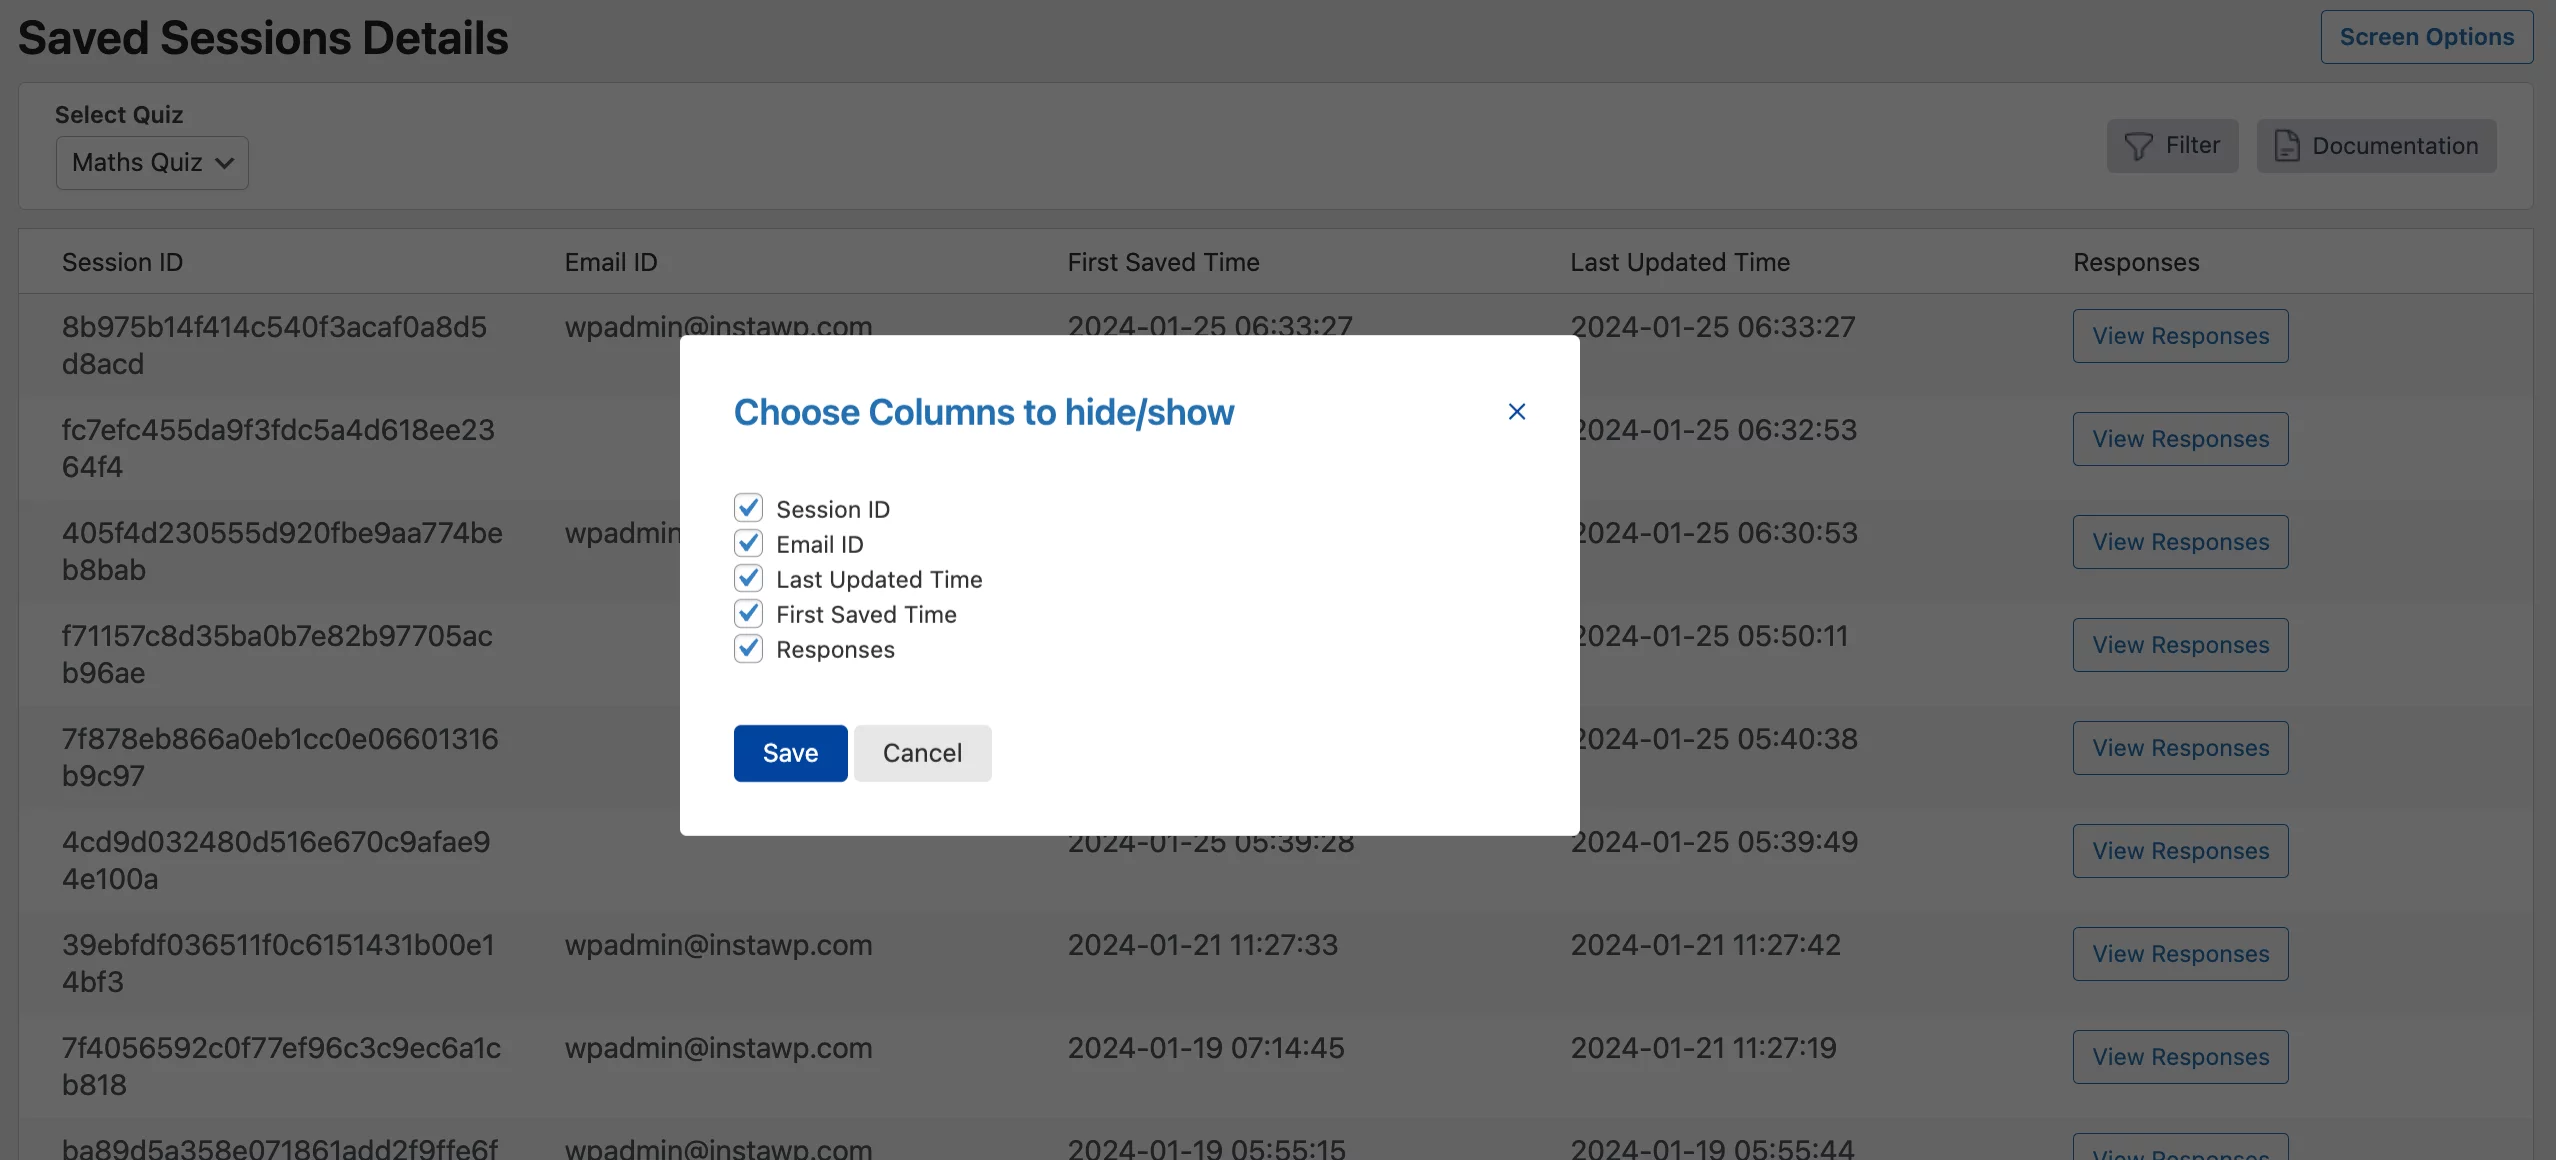The width and height of the screenshot is (2556, 1160).
Task: Click session ID 7f878eb866a0eb1cc0e06601316b9c97
Action: (x=280, y=757)
